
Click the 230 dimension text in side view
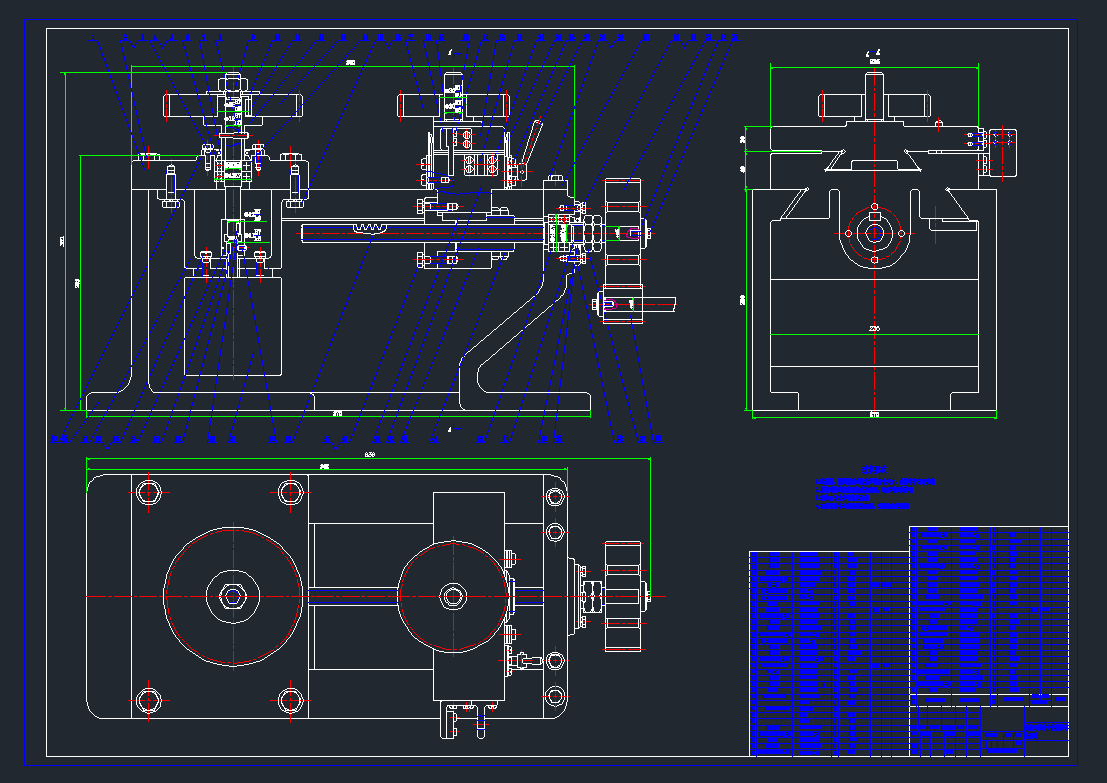pos(874,328)
